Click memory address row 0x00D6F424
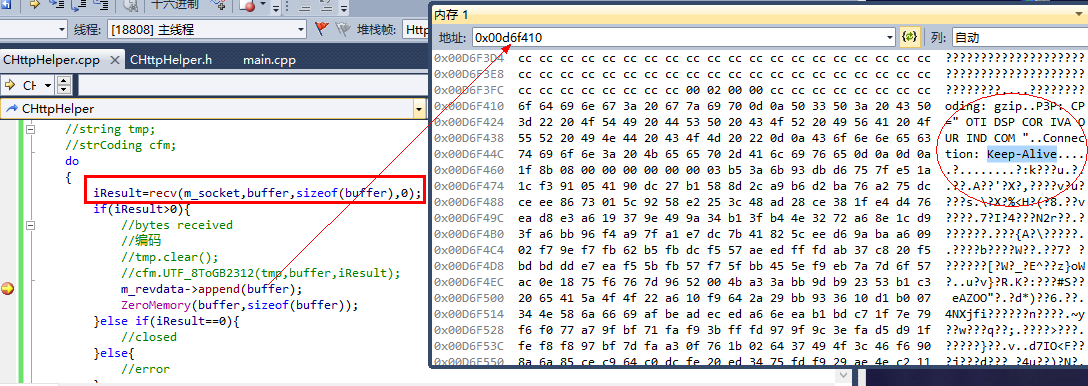Image resolution: width=1088 pixels, height=386 pixels. [x=469, y=122]
